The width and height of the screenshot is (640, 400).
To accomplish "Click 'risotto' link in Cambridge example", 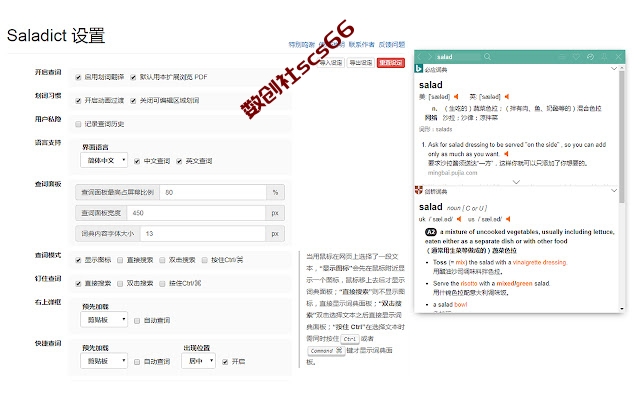I will coord(469,283).
